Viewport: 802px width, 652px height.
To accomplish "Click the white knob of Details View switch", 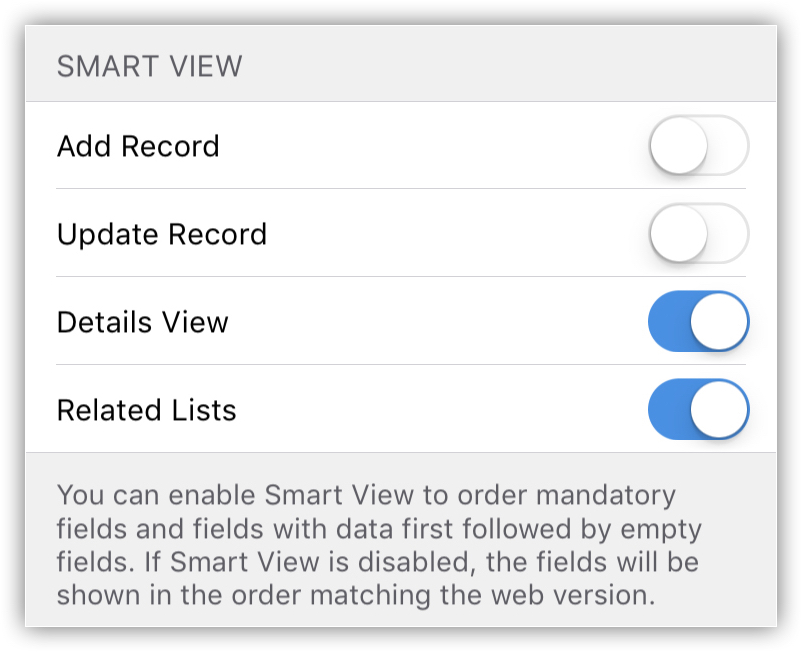I will tap(719, 322).
